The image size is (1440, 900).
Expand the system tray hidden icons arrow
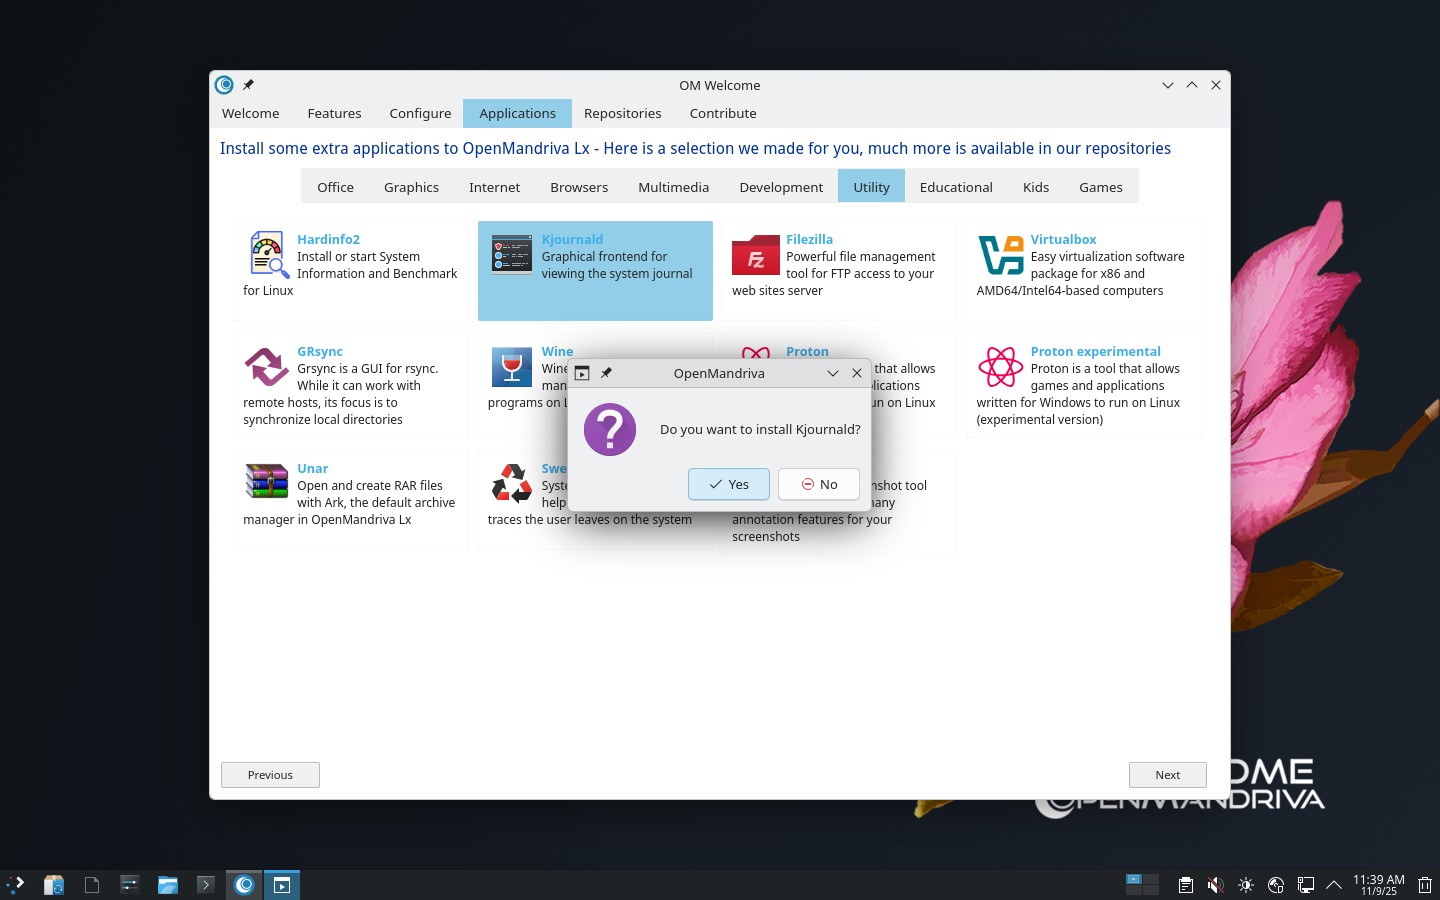pyautogui.click(x=1333, y=885)
